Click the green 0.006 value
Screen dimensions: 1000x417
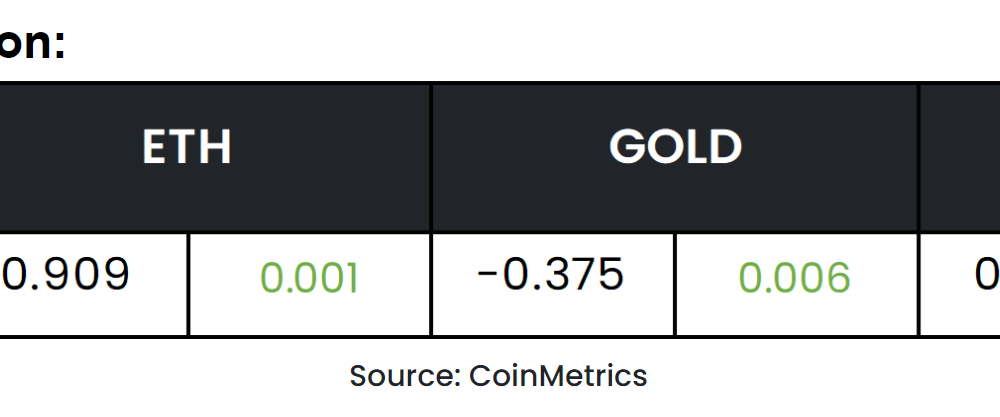coord(794,278)
